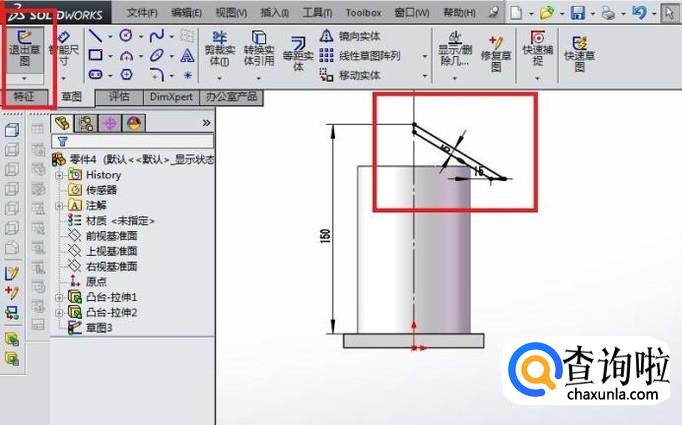Select the 150 dimension text in sketch
The width and height of the screenshot is (682, 425).
(x=325, y=235)
